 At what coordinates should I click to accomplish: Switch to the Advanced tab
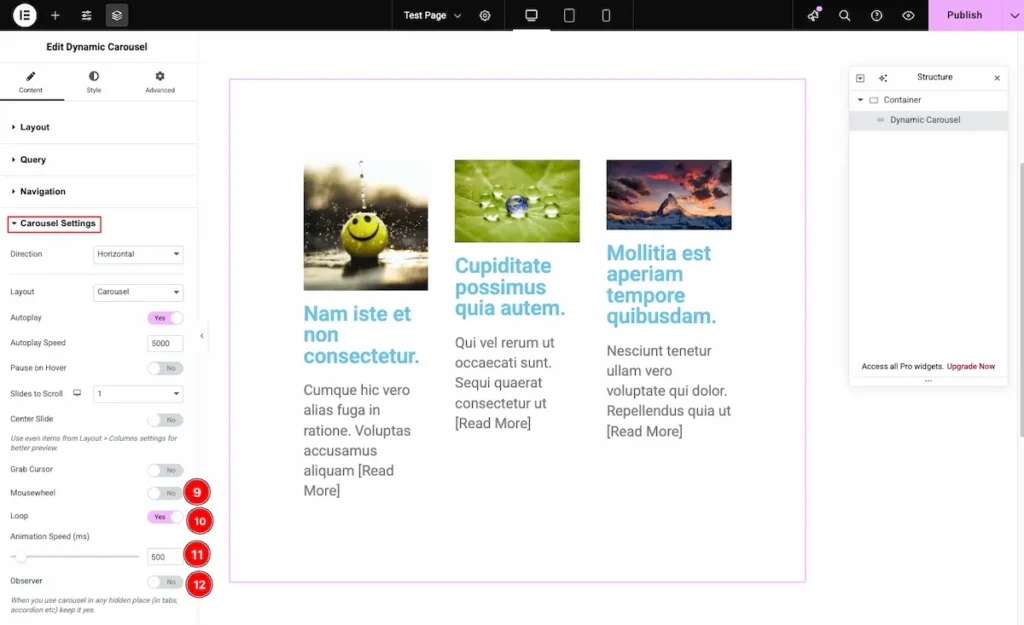pos(160,82)
